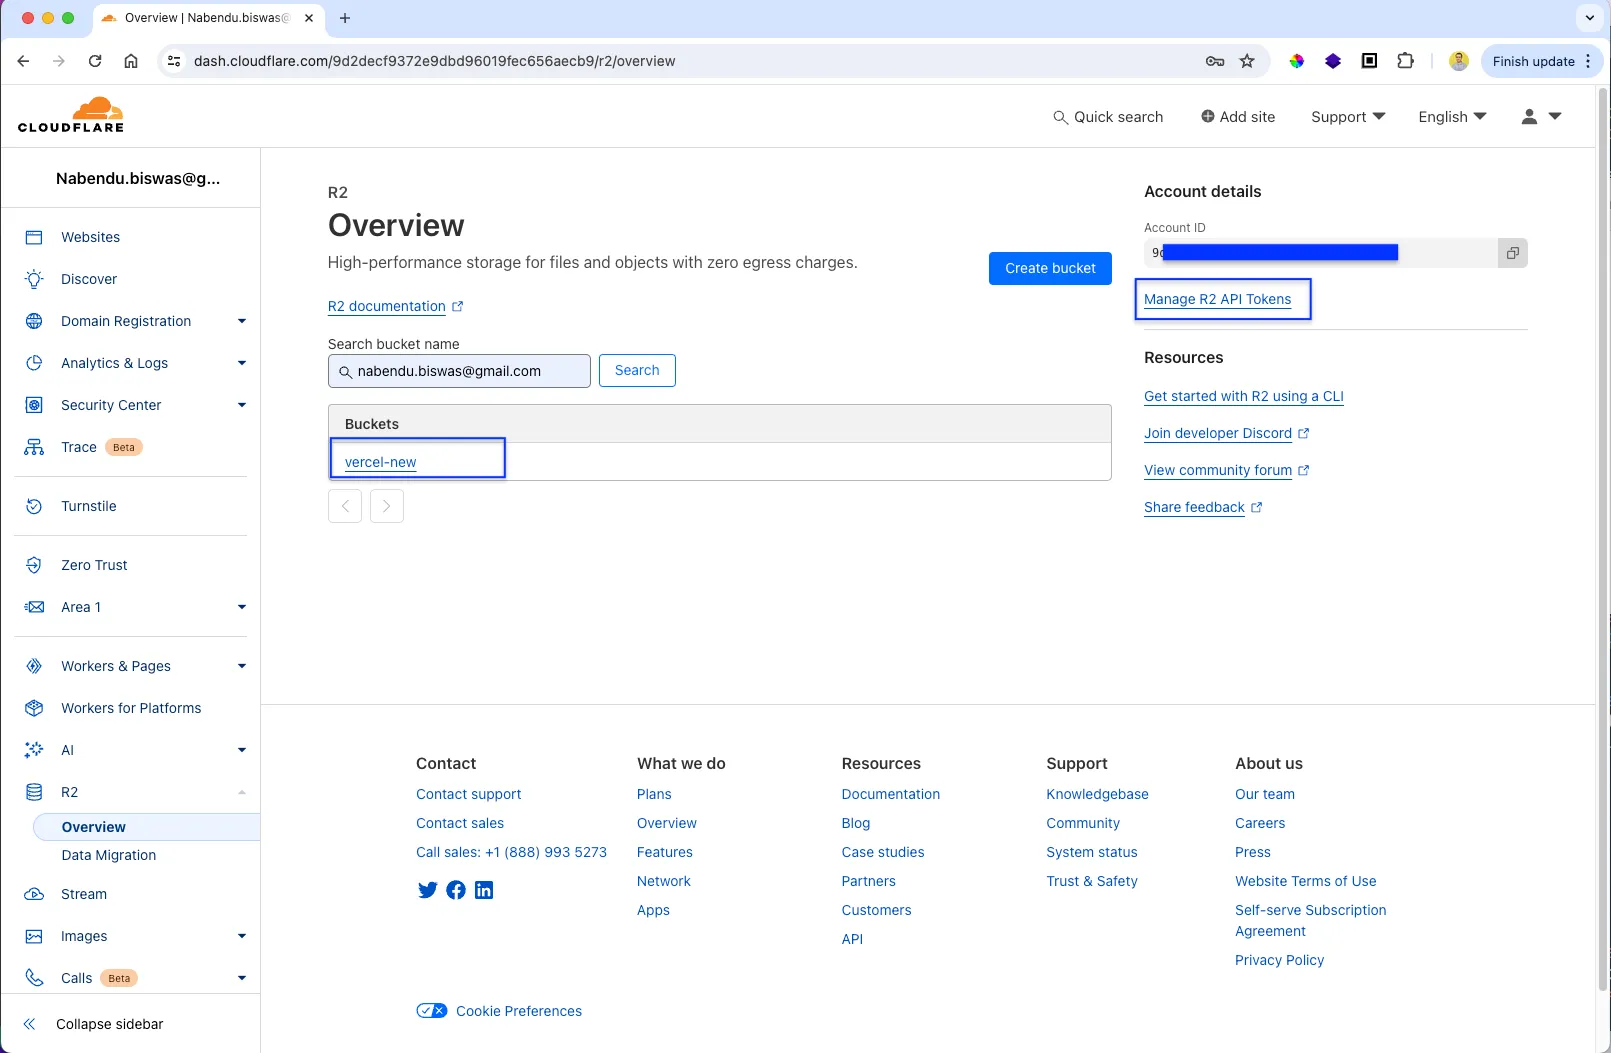Open the vercel-new bucket link
Viewport: 1611px width, 1053px height.
(x=380, y=462)
